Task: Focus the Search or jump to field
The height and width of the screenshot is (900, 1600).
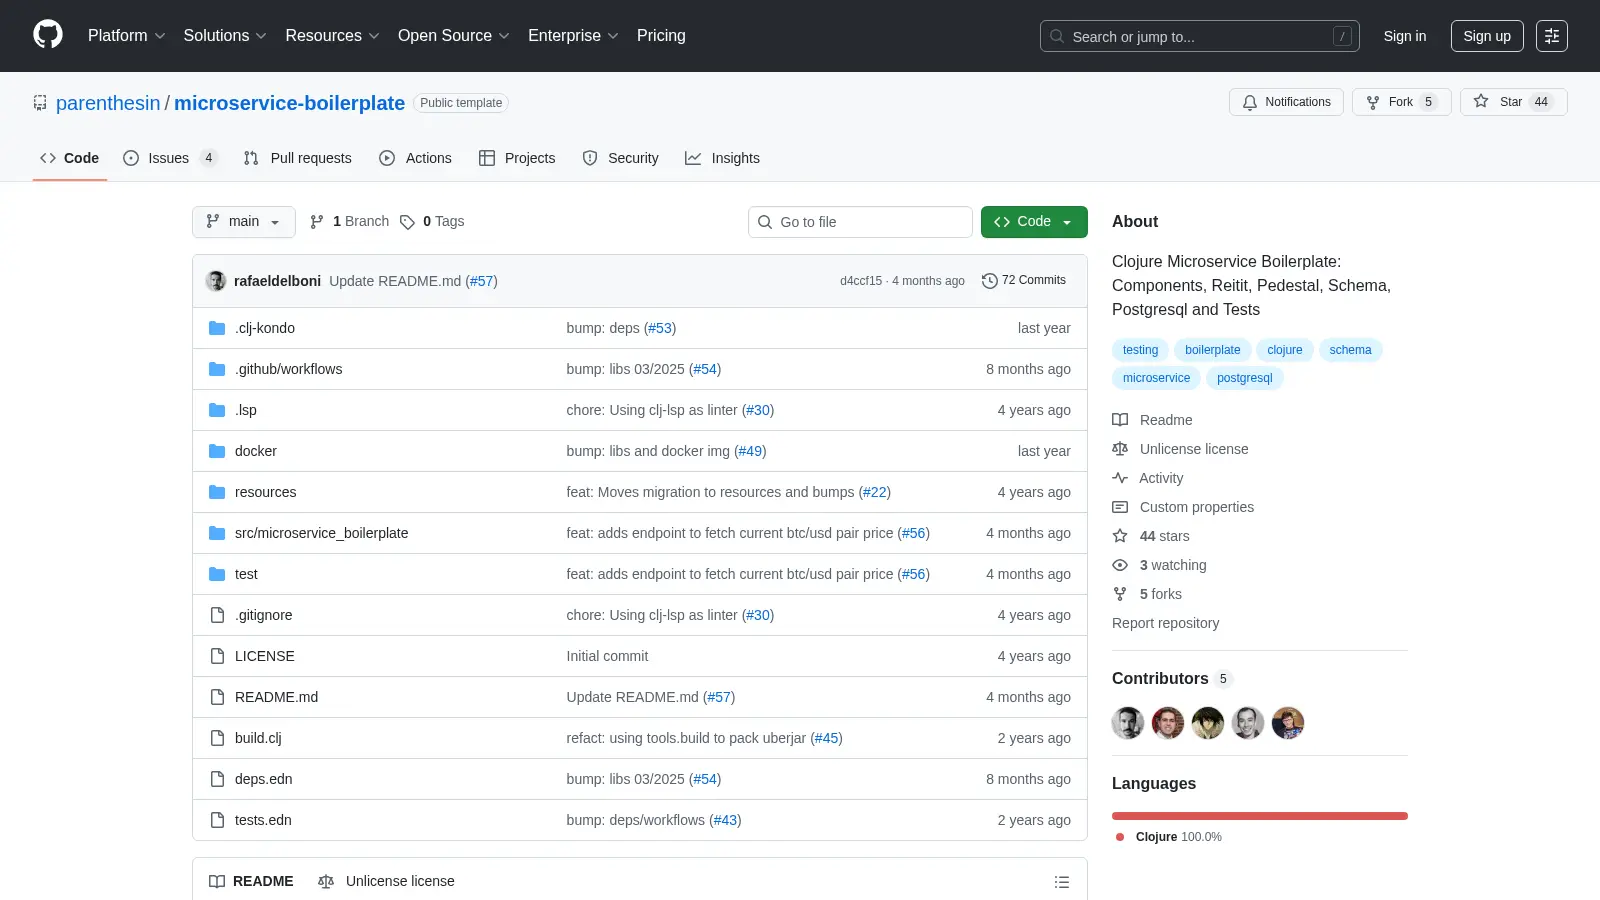Action: click(x=1200, y=36)
